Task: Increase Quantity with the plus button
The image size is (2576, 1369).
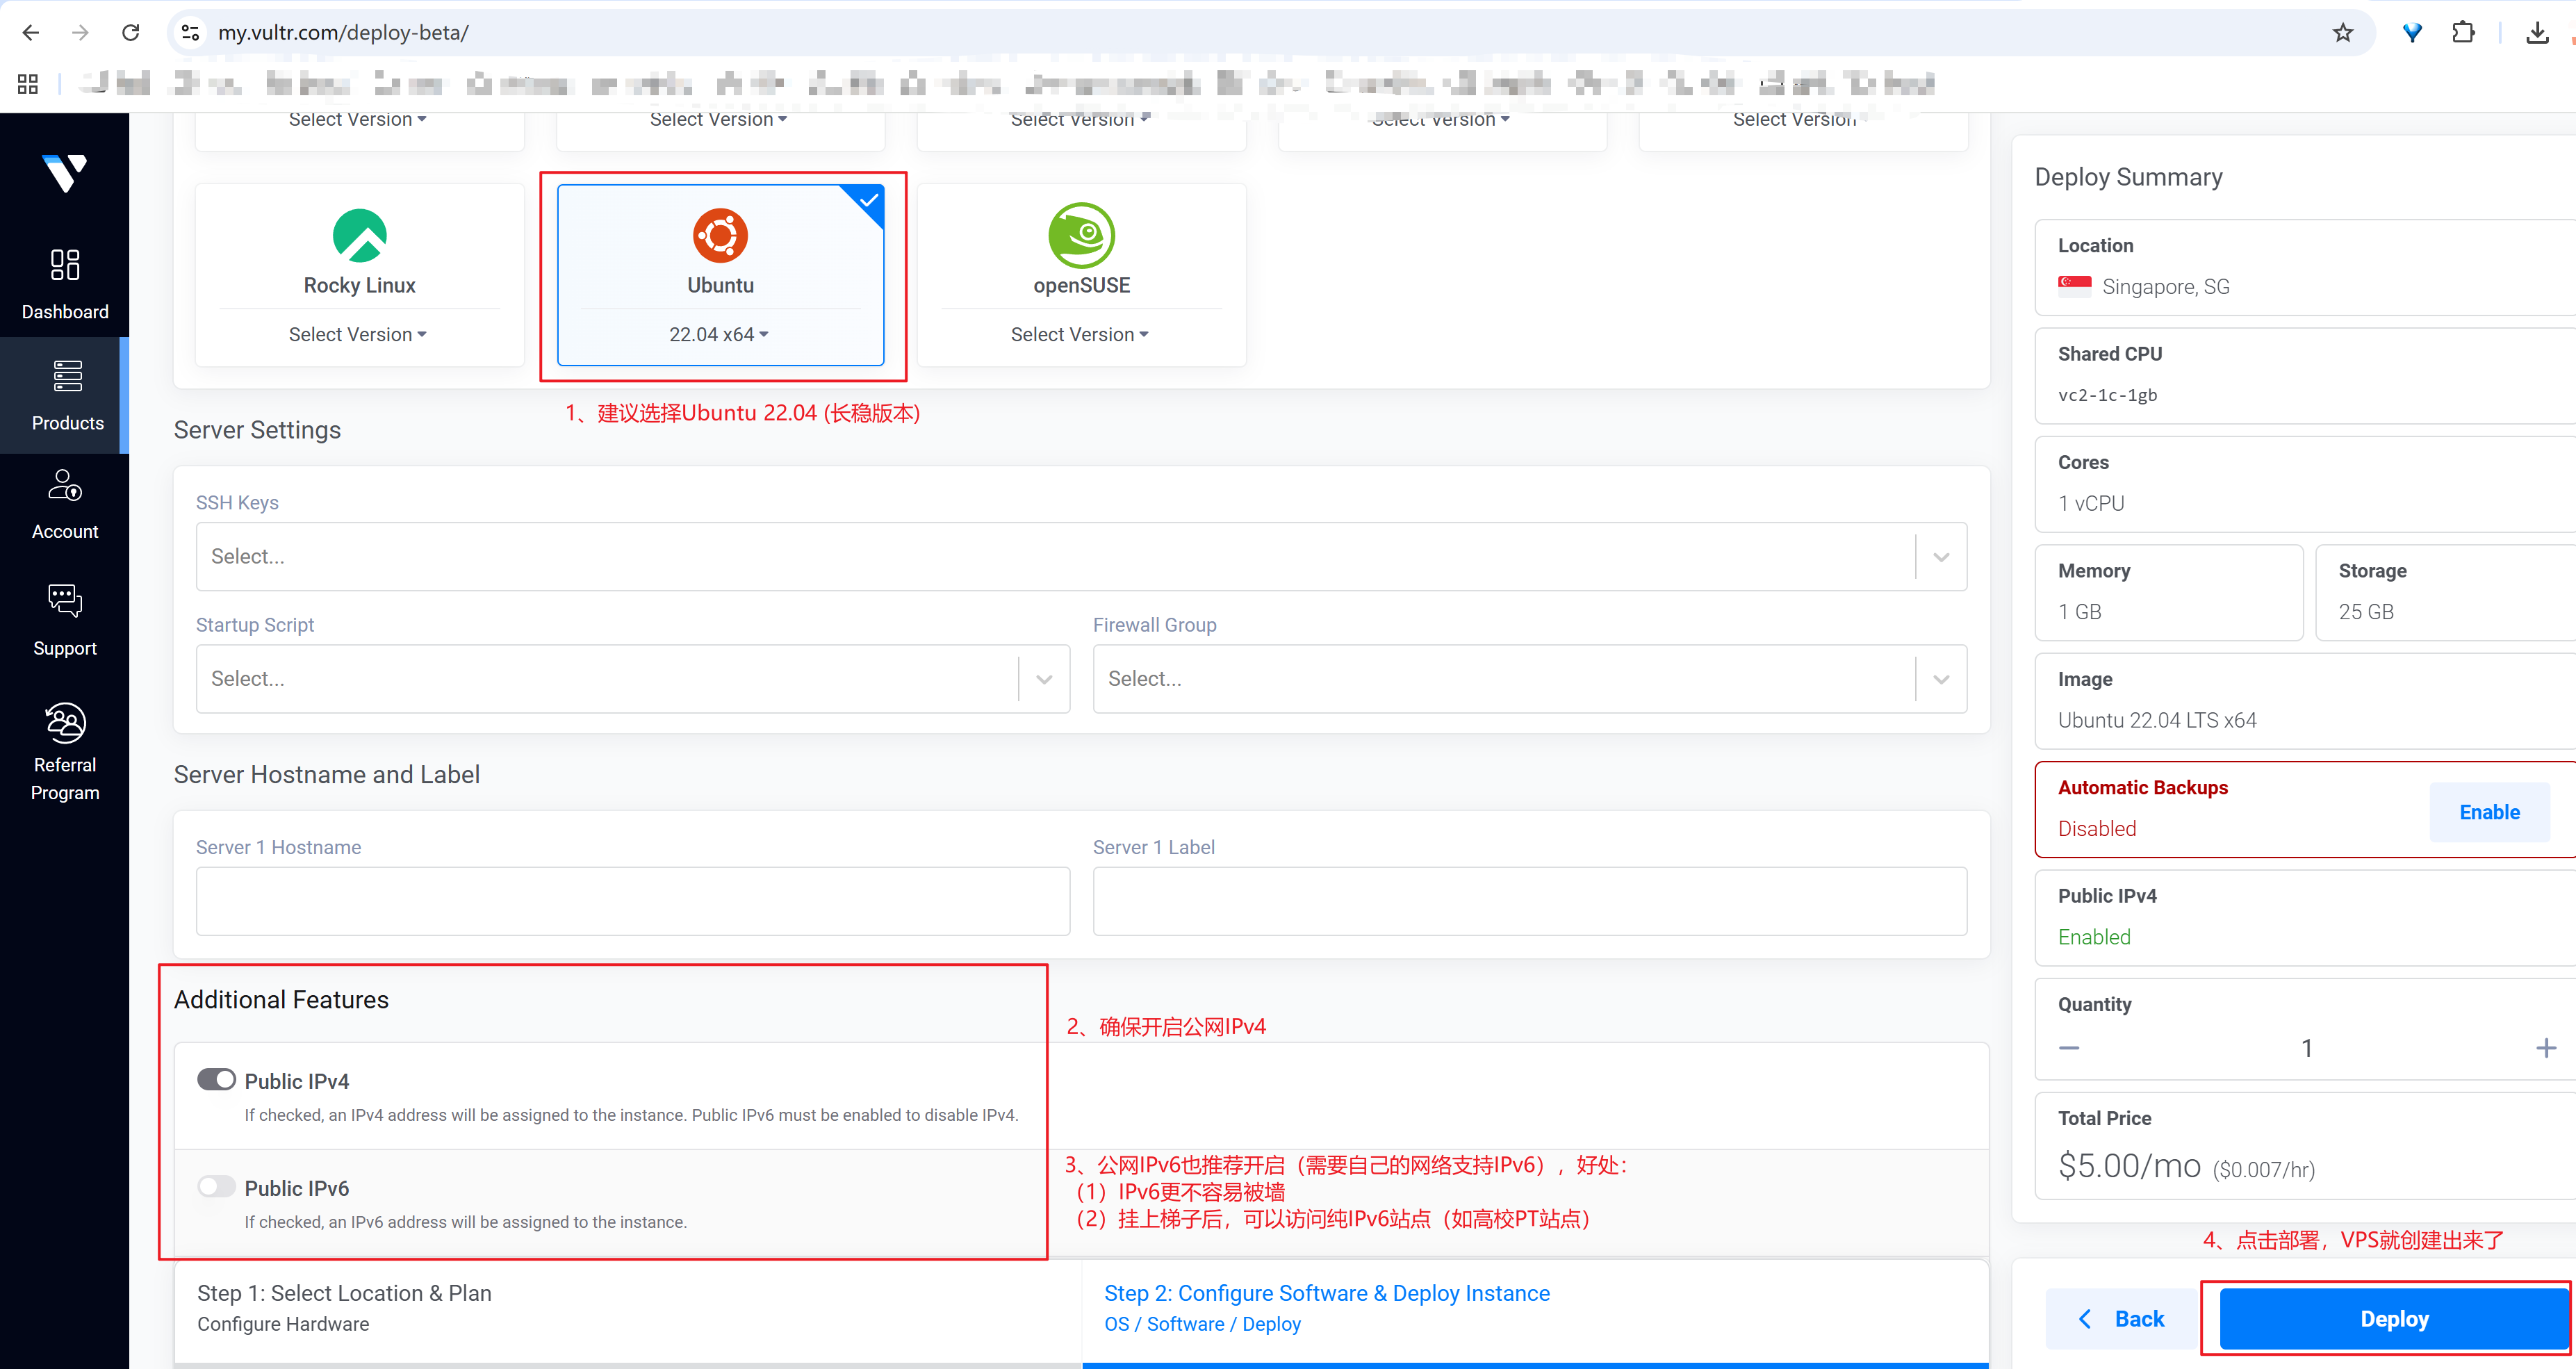Action: coord(2545,1048)
